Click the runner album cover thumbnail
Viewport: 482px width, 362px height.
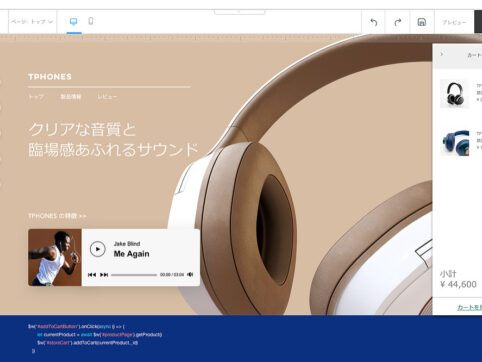click(x=55, y=257)
